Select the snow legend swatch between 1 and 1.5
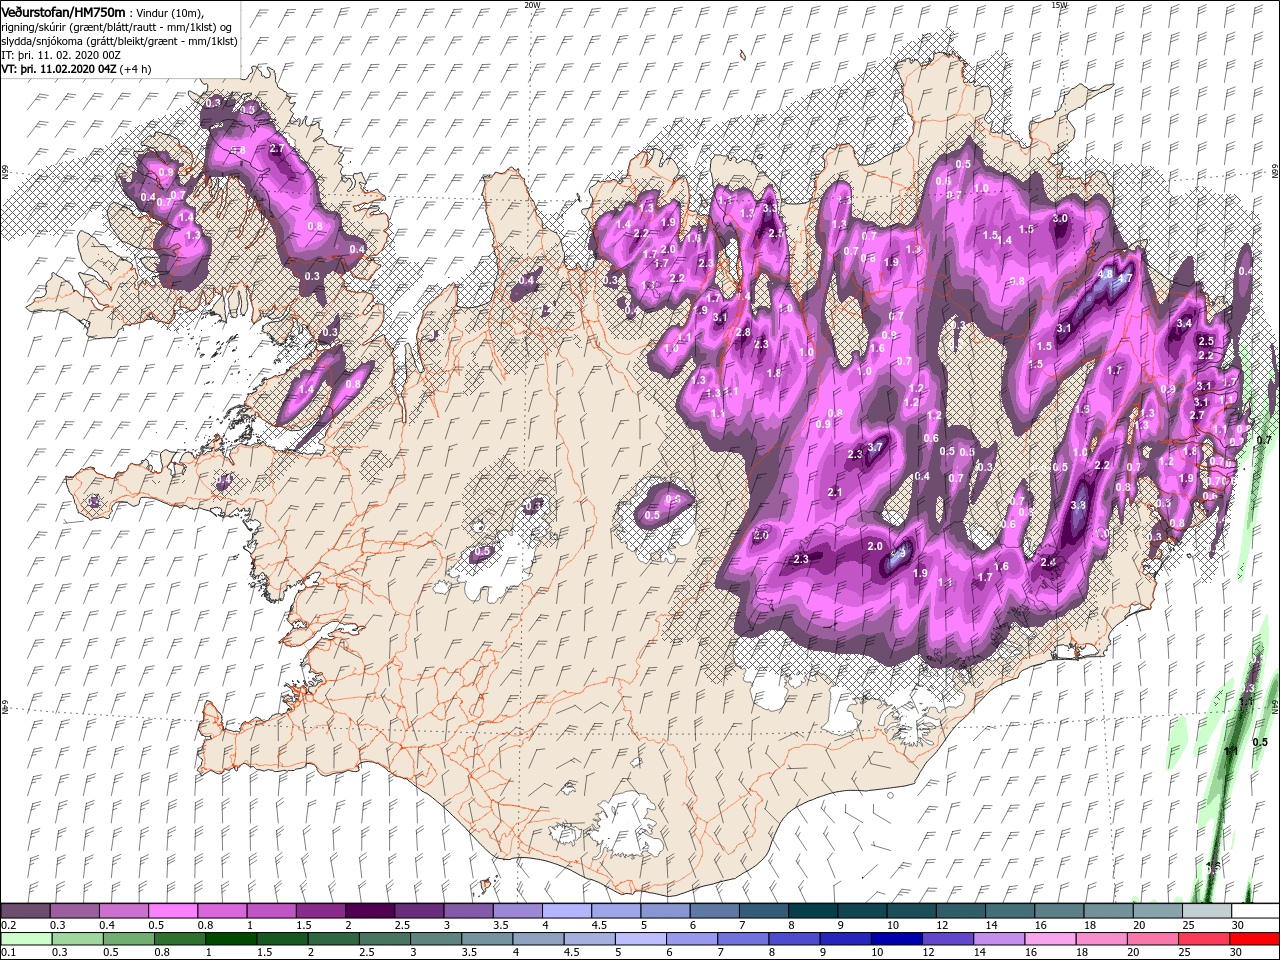Screen dimensions: 1280x960 [272, 911]
